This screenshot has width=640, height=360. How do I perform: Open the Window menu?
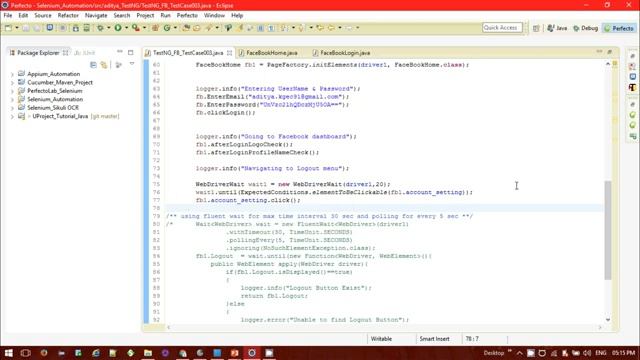214,16
